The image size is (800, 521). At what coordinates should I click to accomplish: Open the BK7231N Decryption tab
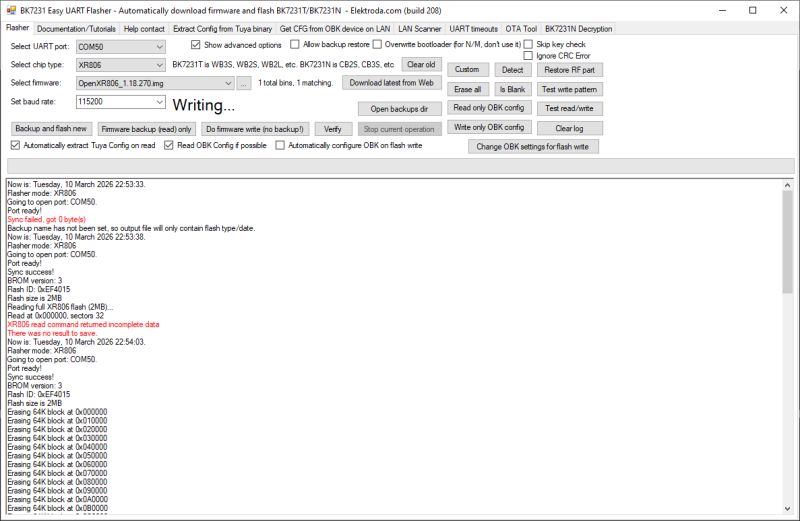[579, 29]
